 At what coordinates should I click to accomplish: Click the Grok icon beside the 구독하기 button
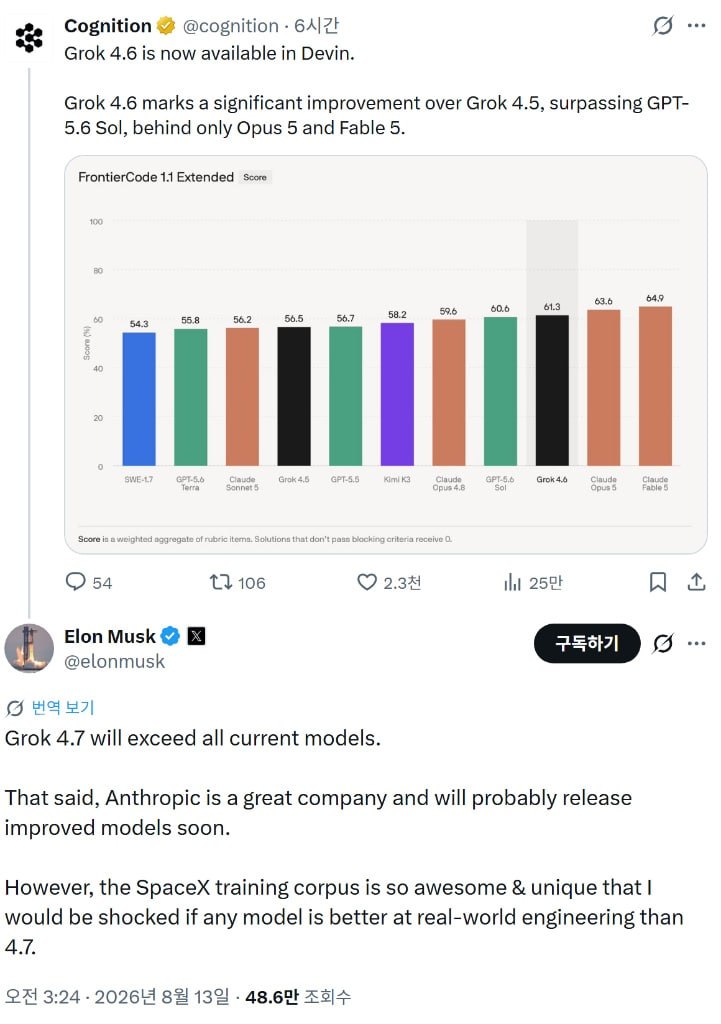click(662, 643)
